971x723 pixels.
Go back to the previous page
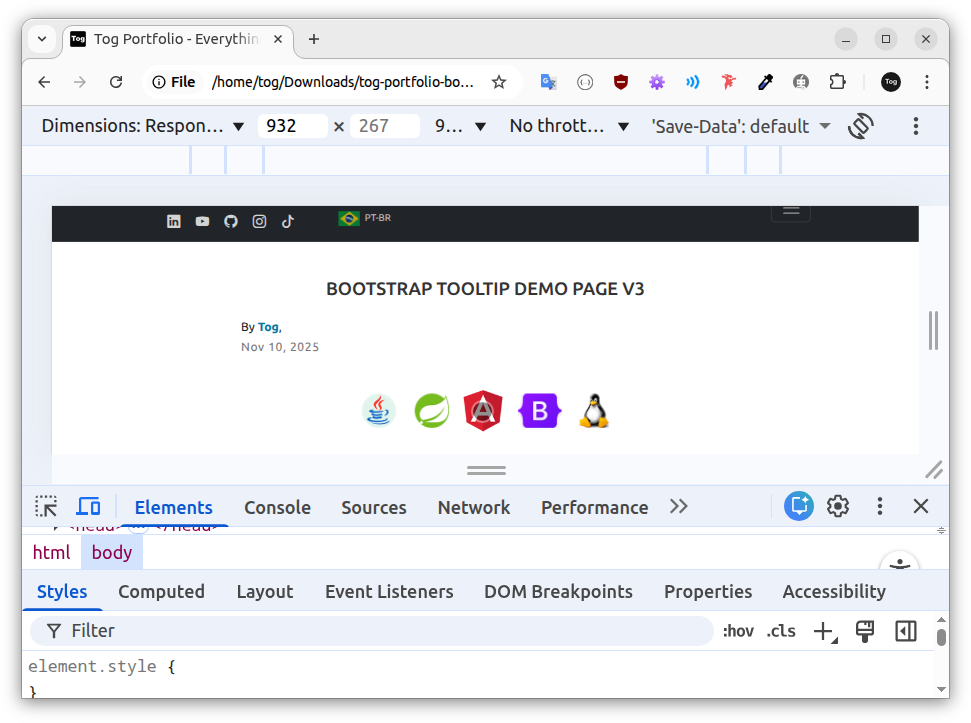pyautogui.click(x=44, y=82)
